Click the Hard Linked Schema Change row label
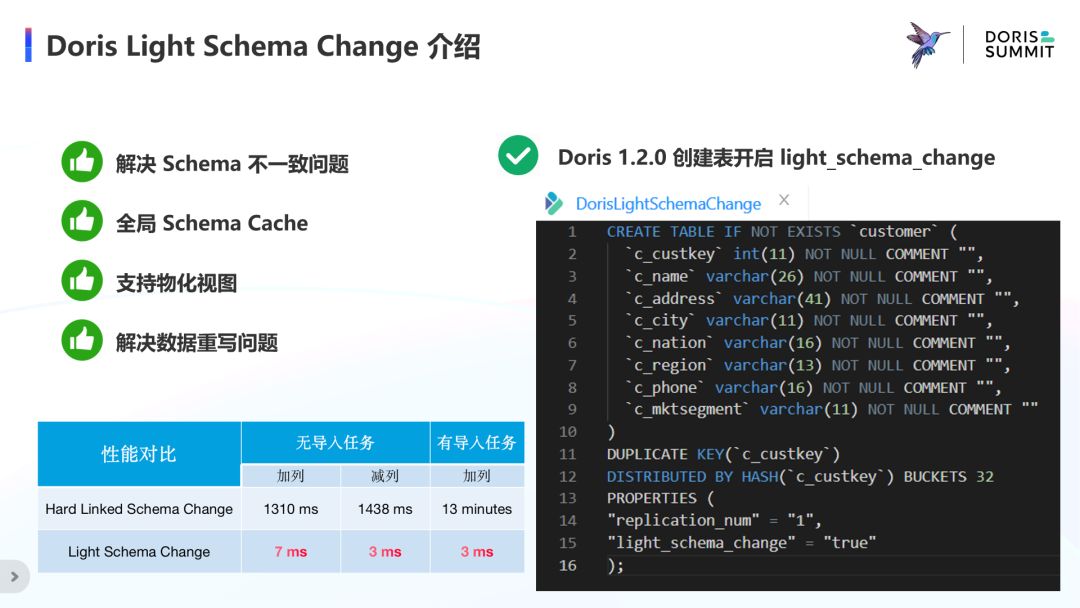Image resolution: width=1080 pixels, height=608 pixels. click(139, 509)
